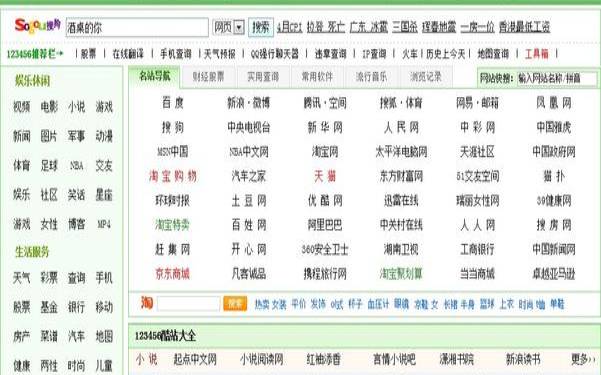This screenshot has height=375, width=601.
Task: Switch to the 流行音乐 tab
Action: pyautogui.click(x=371, y=77)
